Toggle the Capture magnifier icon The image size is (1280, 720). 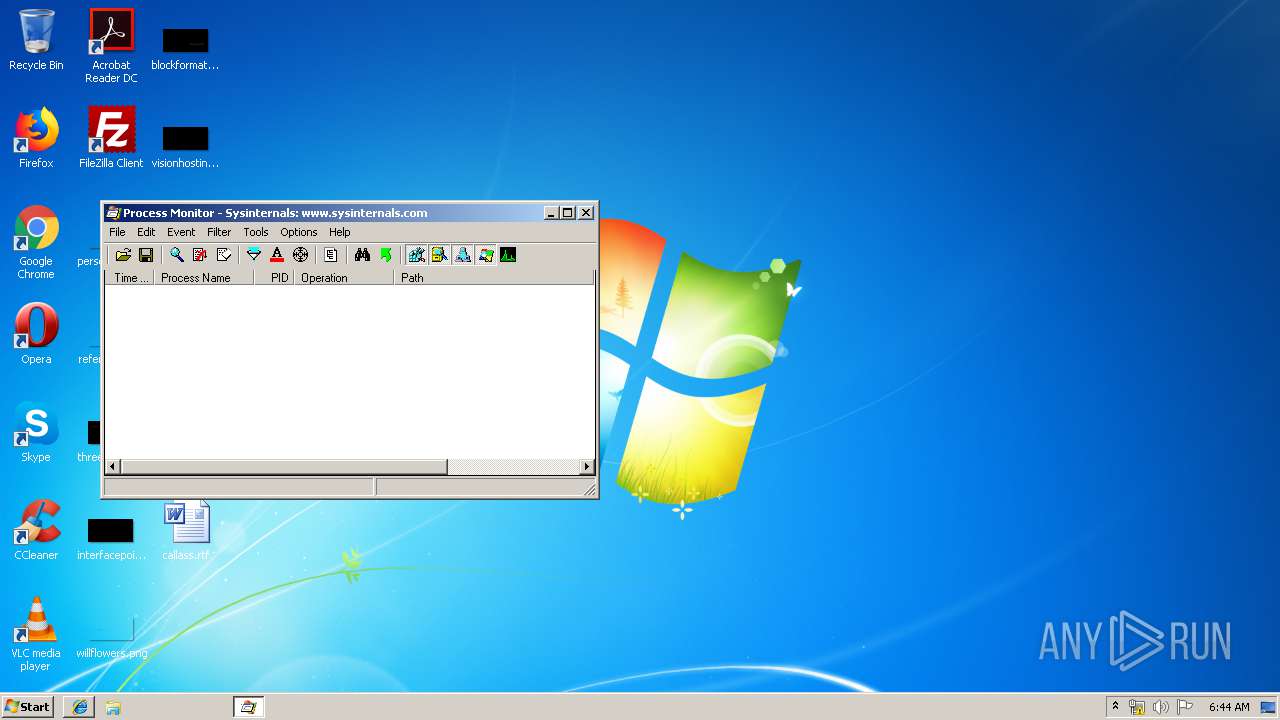[177, 255]
